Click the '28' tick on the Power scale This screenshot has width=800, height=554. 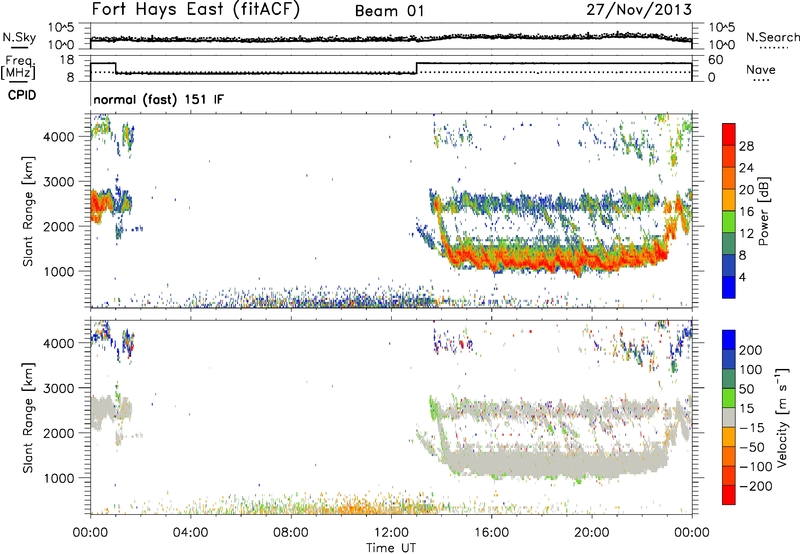pos(746,146)
